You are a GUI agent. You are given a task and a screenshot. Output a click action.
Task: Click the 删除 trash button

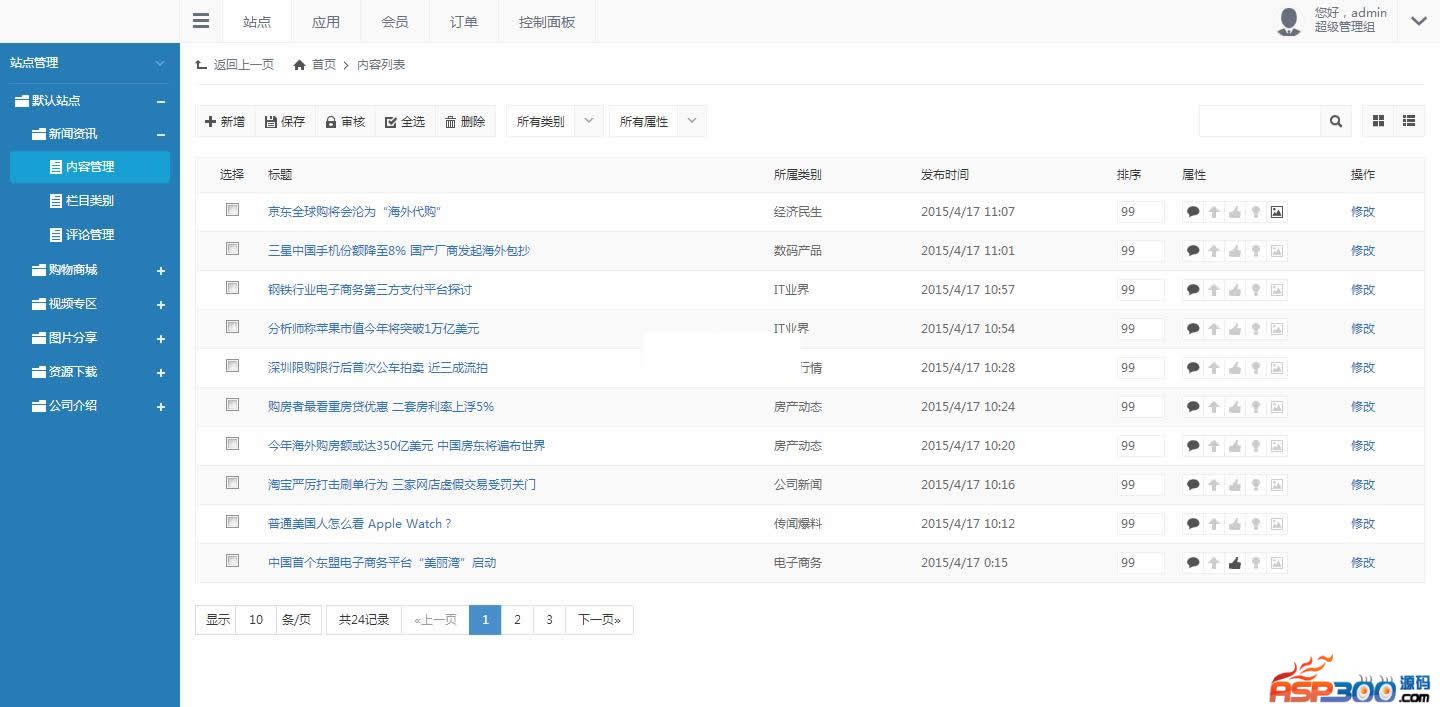tap(465, 122)
